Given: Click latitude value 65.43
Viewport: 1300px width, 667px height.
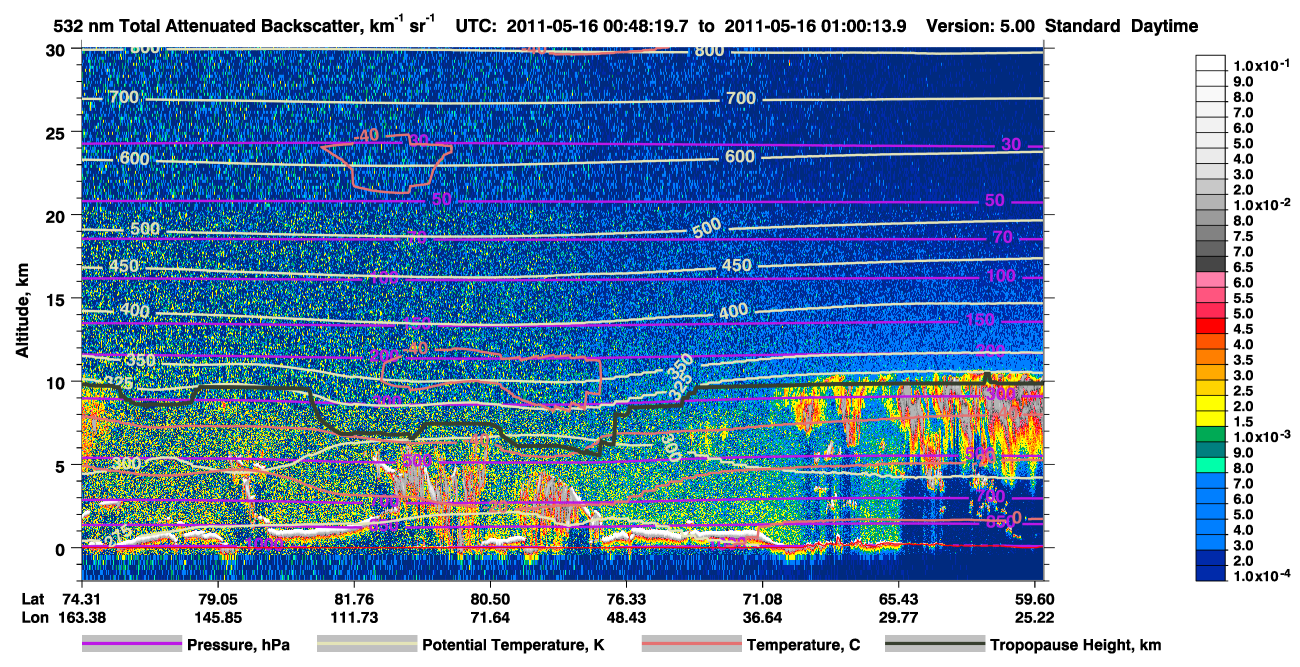Looking at the screenshot, I should click(x=898, y=599).
